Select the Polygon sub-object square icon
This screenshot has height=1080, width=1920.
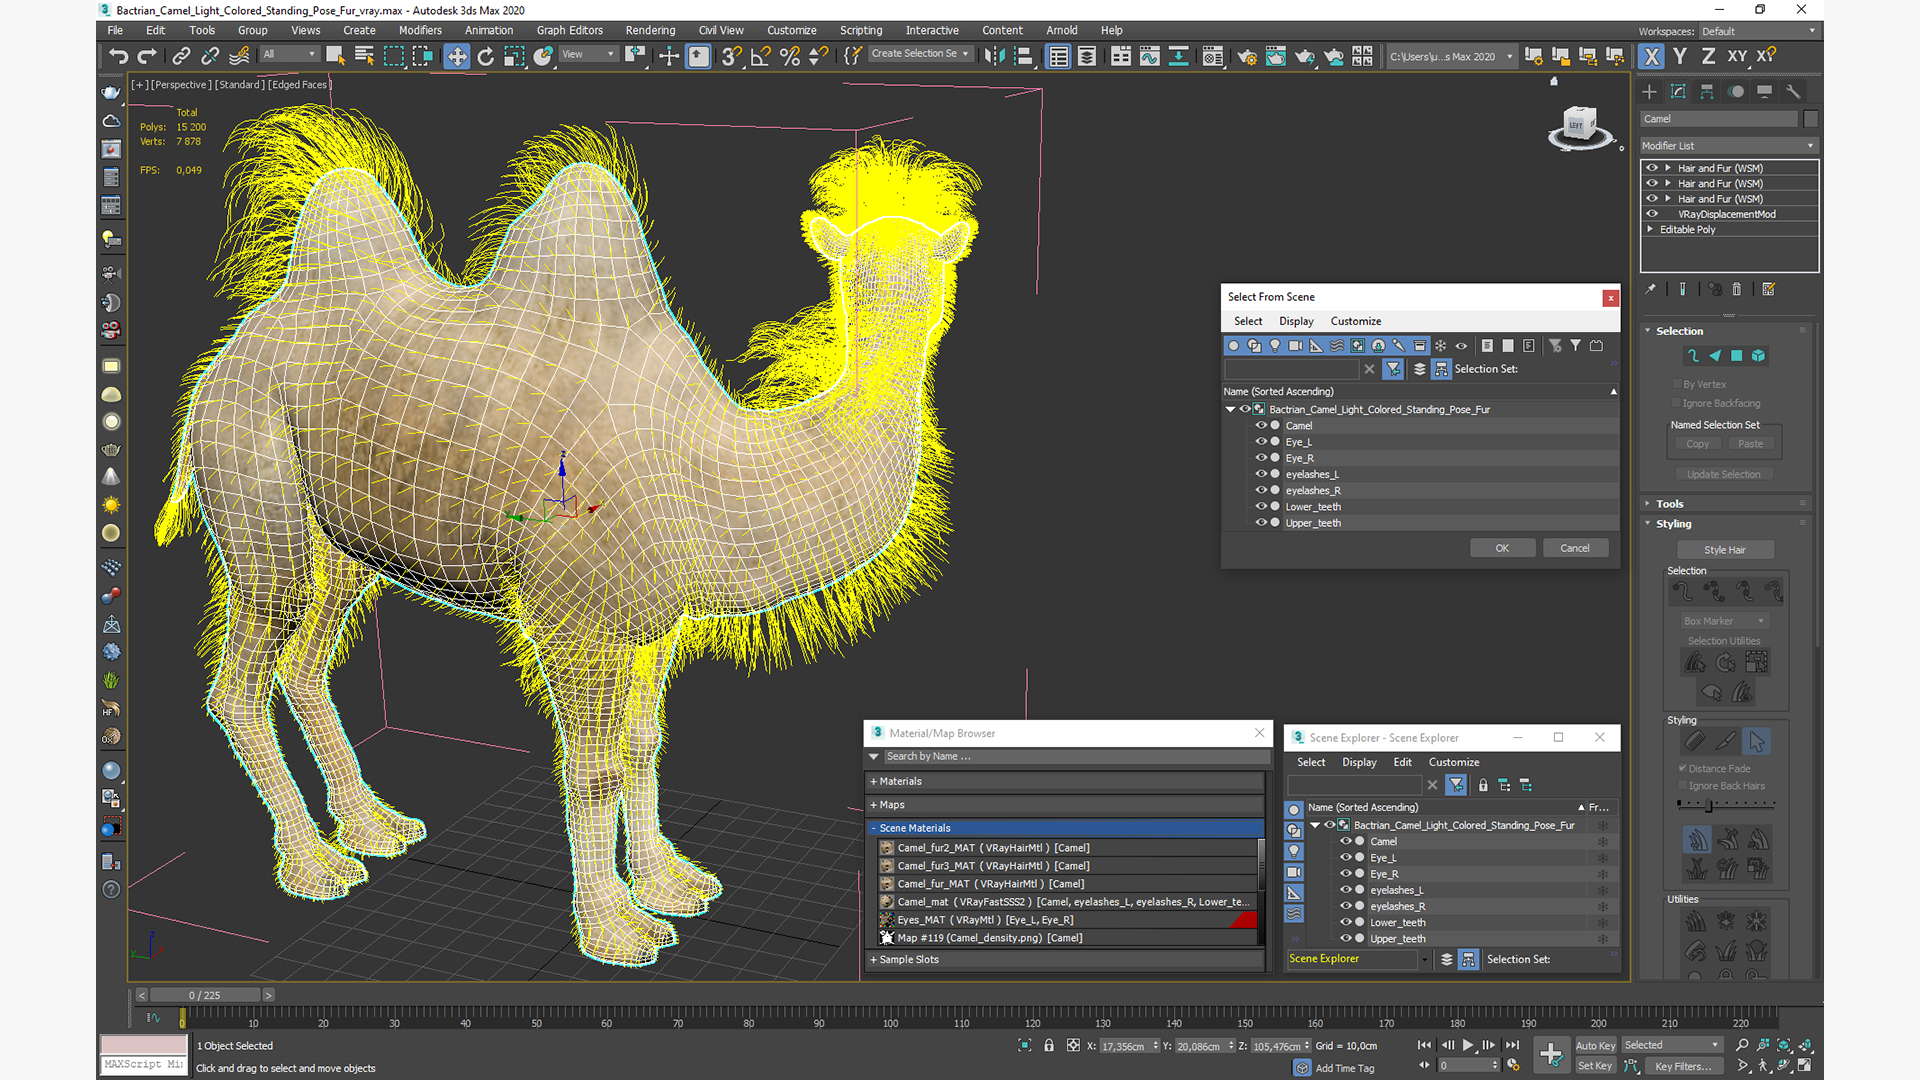click(1736, 356)
